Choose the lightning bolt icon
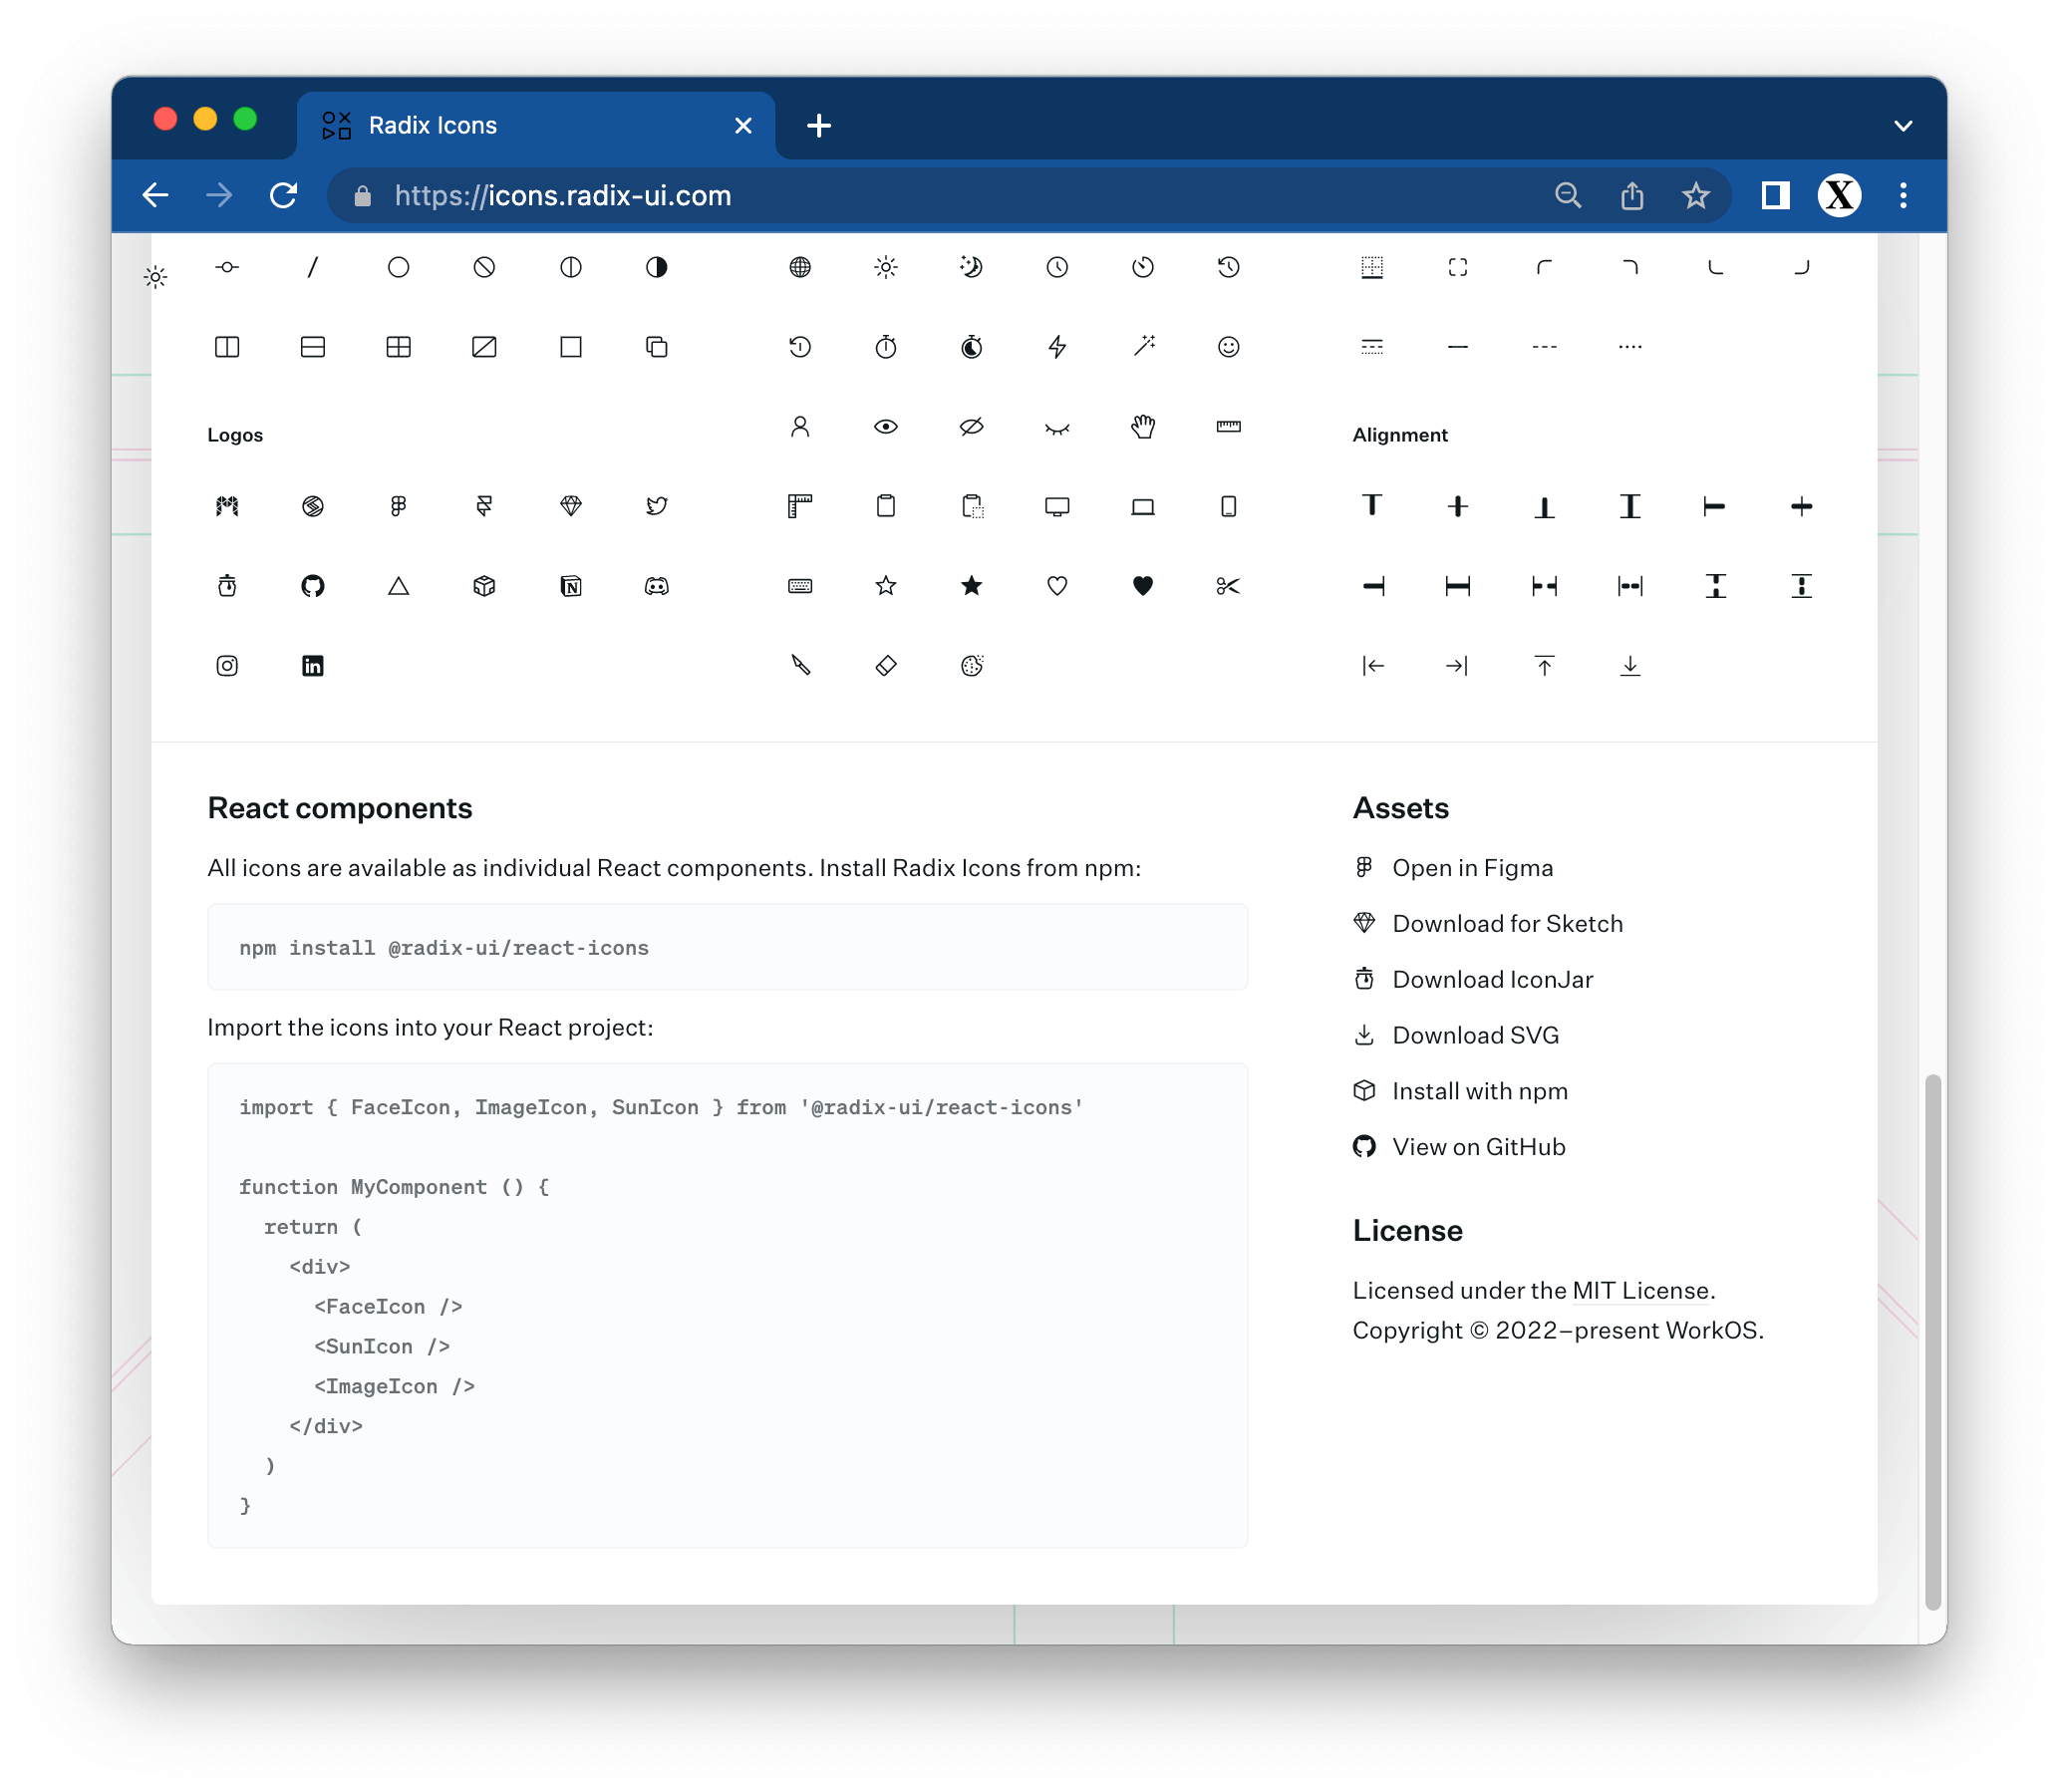2059x1792 pixels. coord(1057,347)
